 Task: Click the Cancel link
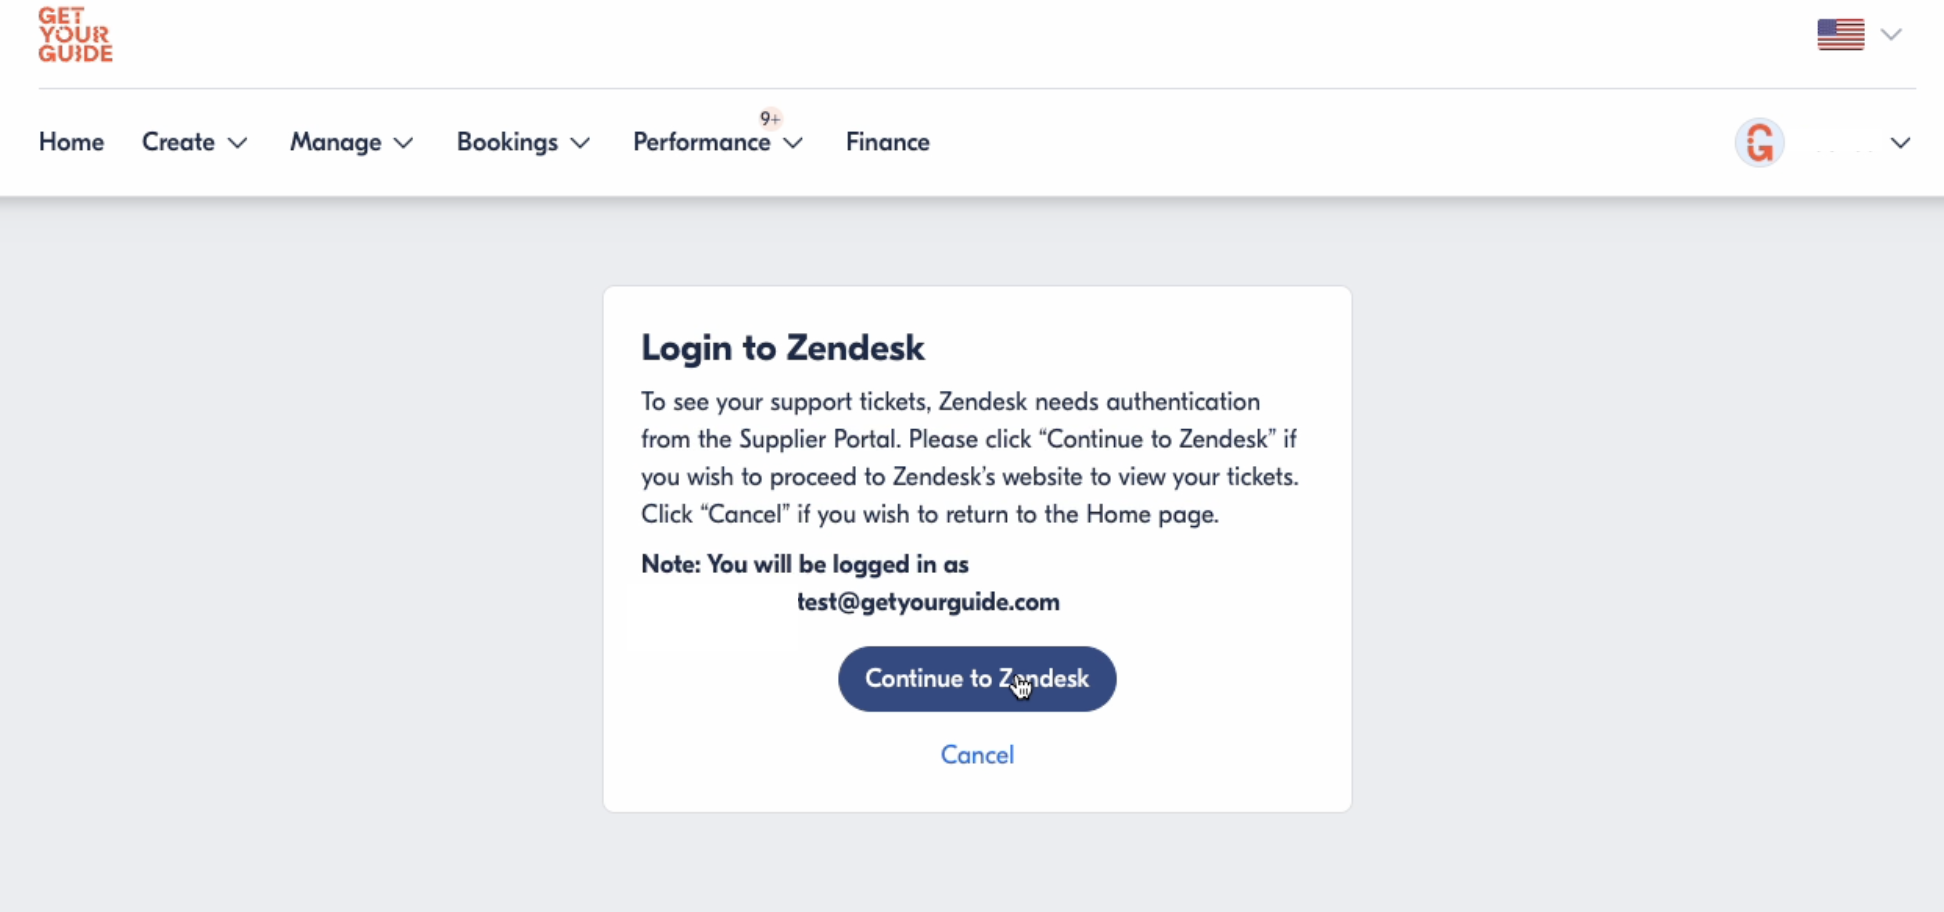(x=977, y=755)
